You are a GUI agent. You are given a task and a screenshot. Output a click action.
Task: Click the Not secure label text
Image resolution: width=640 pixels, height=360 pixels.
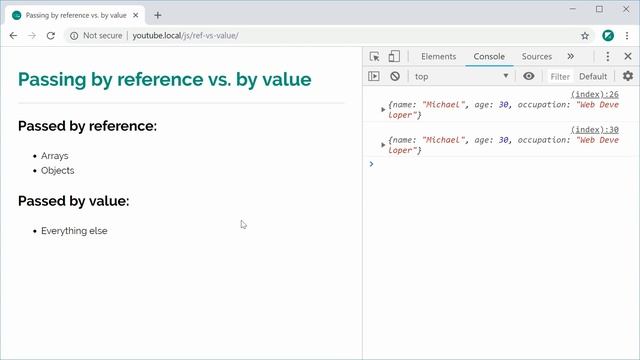coord(102,36)
